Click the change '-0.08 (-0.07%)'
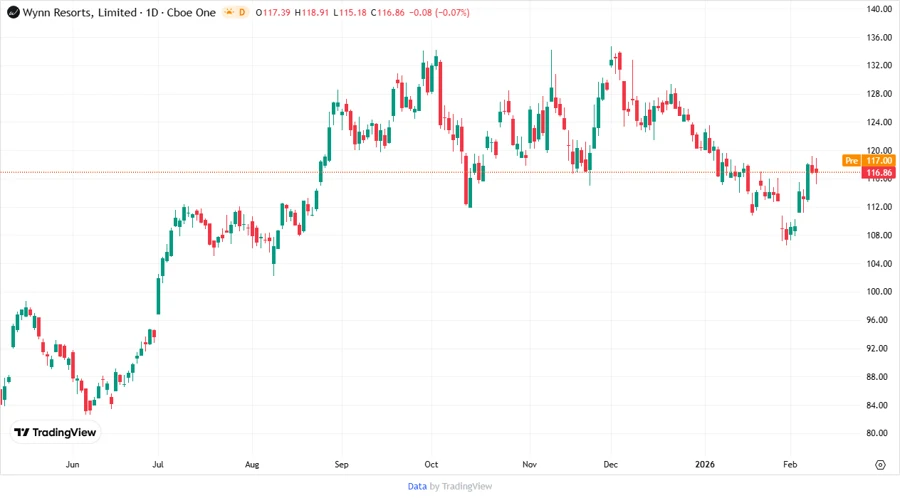Image resolution: width=900 pixels, height=498 pixels. coord(439,12)
